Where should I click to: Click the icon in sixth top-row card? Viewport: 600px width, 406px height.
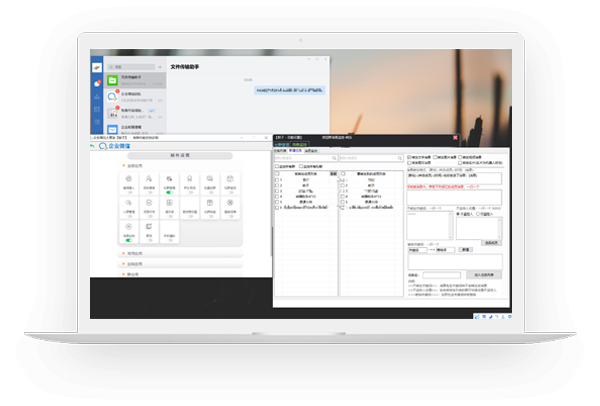(230, 179)
